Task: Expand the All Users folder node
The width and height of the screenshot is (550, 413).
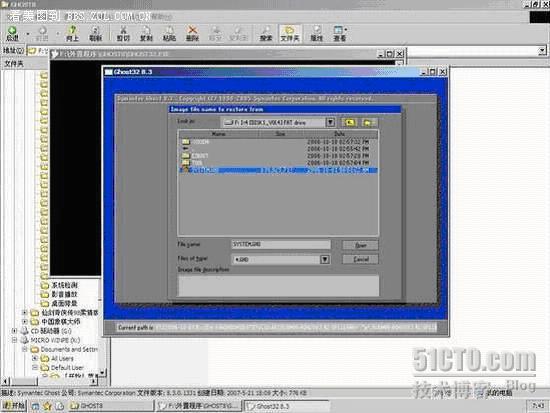Action: click(35, 358)
